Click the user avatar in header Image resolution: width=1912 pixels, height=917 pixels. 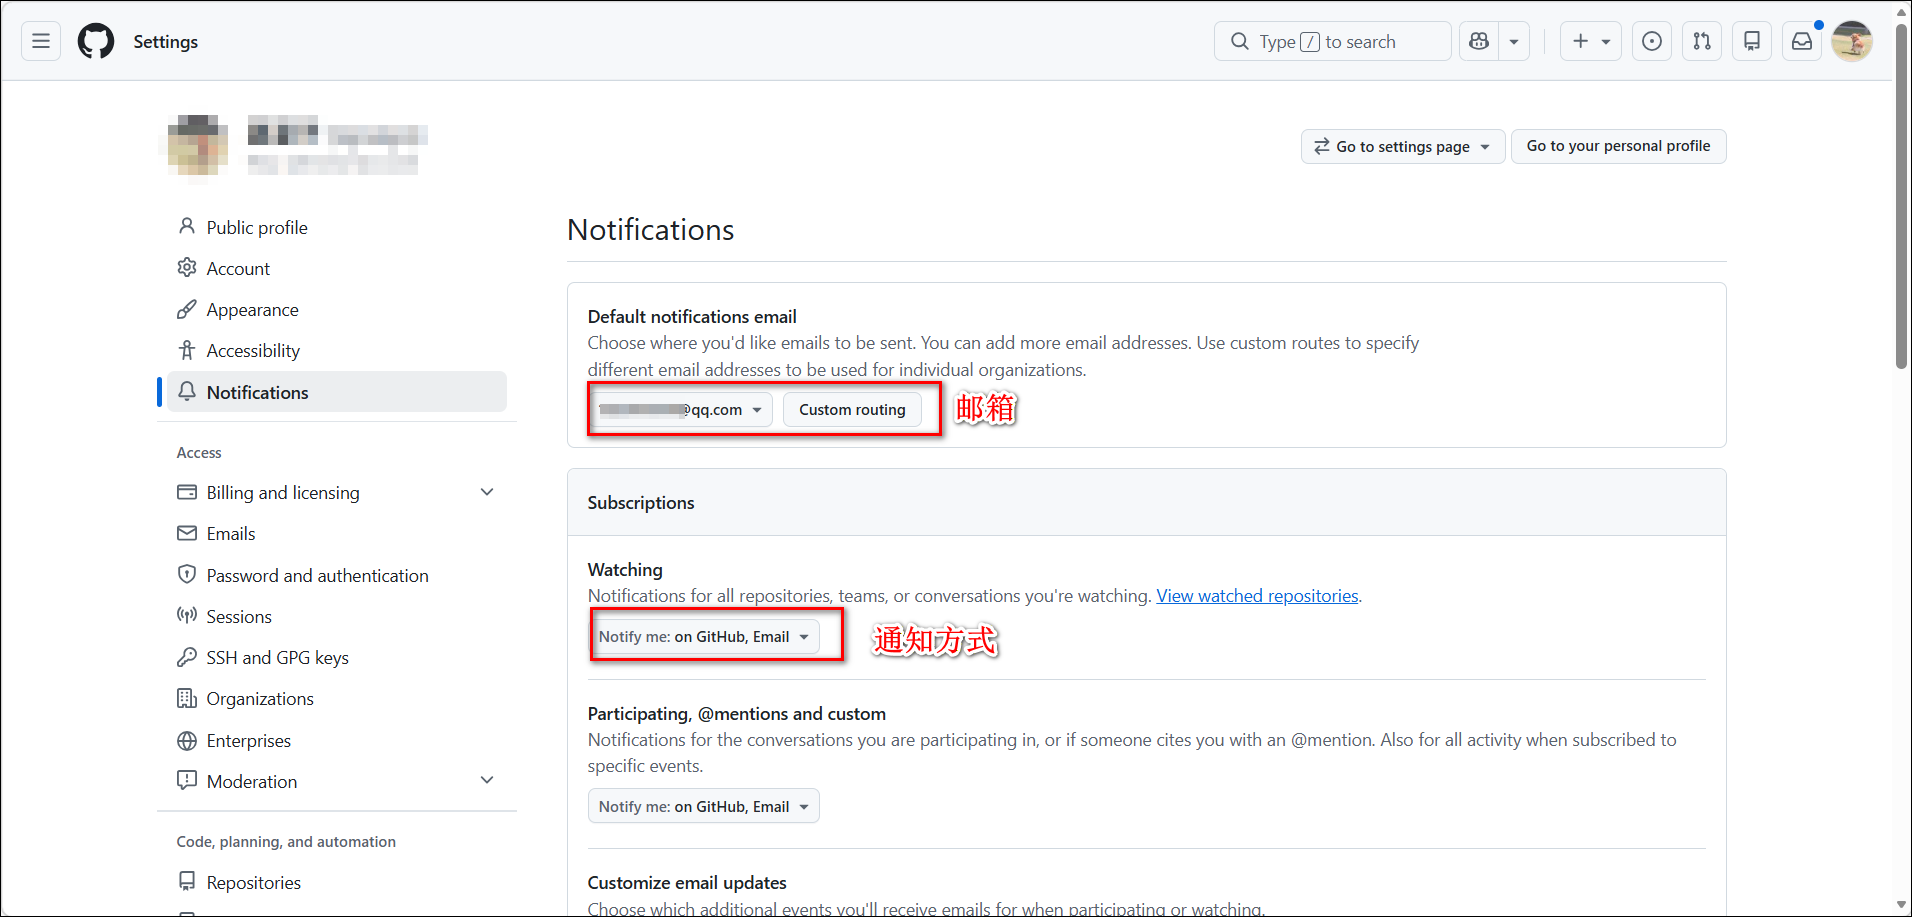coord(1852,41)
